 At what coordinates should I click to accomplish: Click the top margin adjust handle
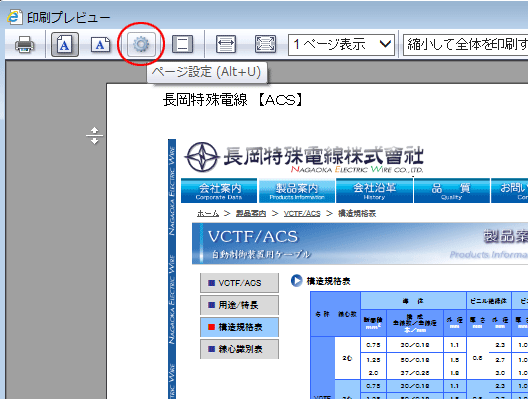pos(94,136)
